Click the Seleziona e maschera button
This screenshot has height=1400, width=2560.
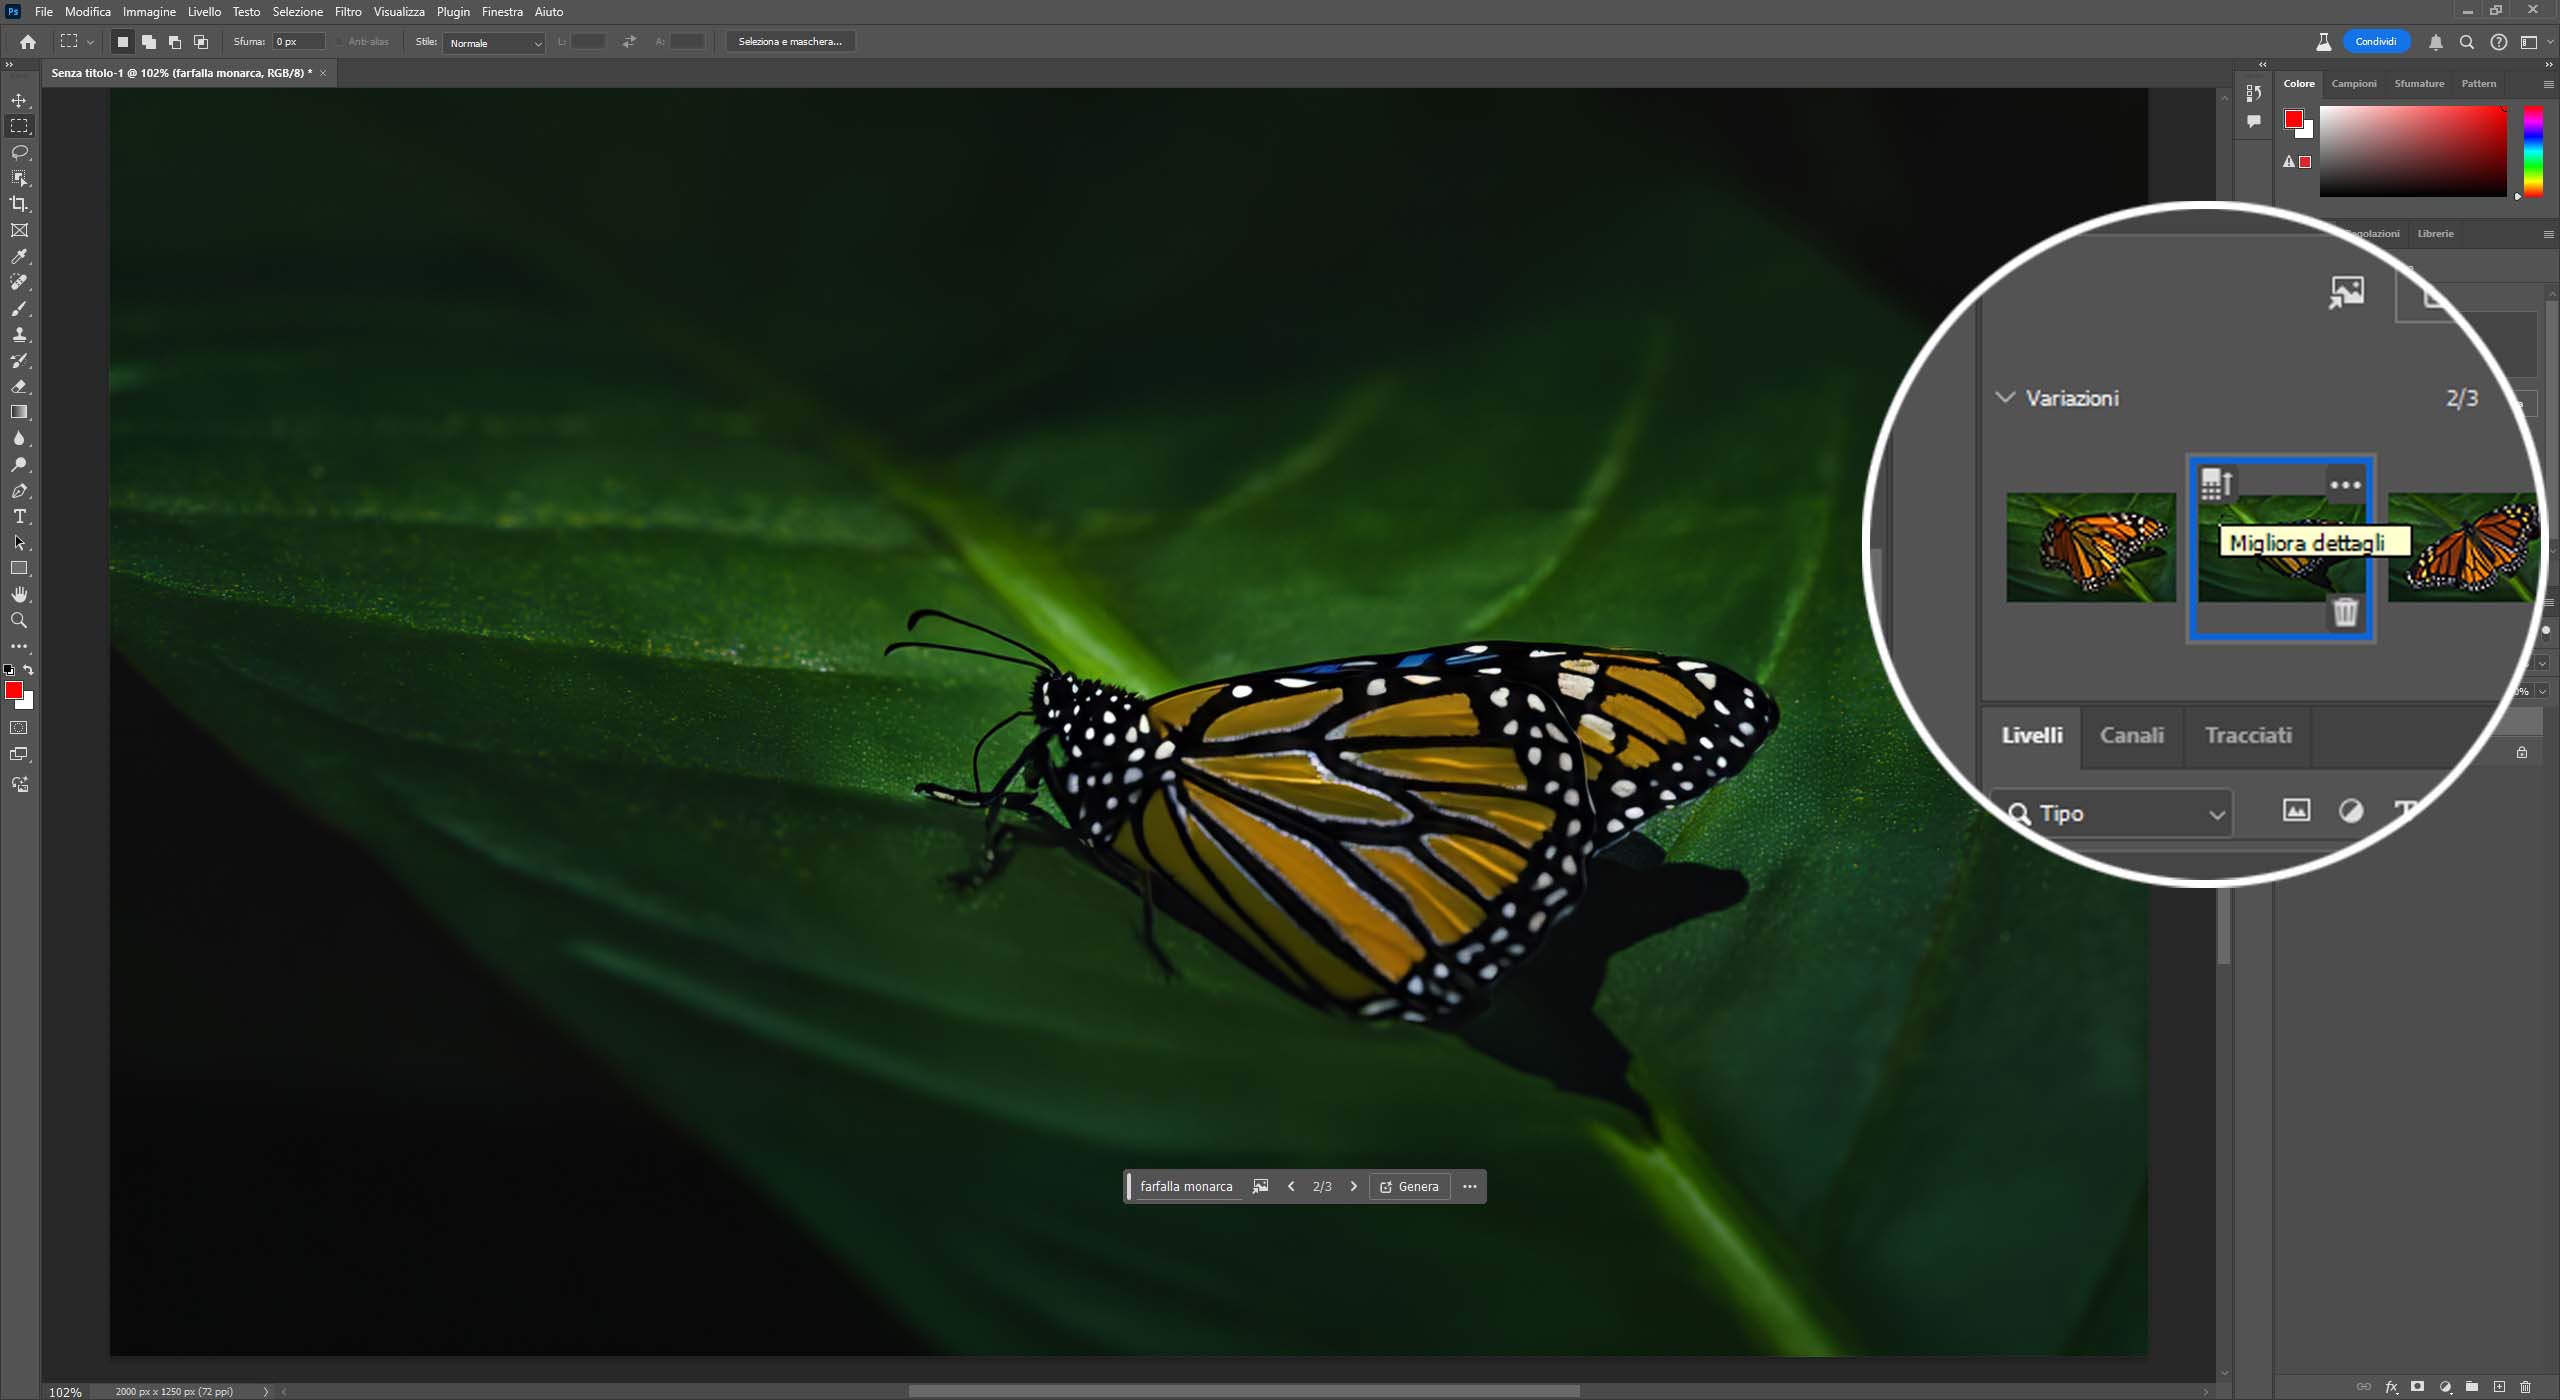(789, 42)
